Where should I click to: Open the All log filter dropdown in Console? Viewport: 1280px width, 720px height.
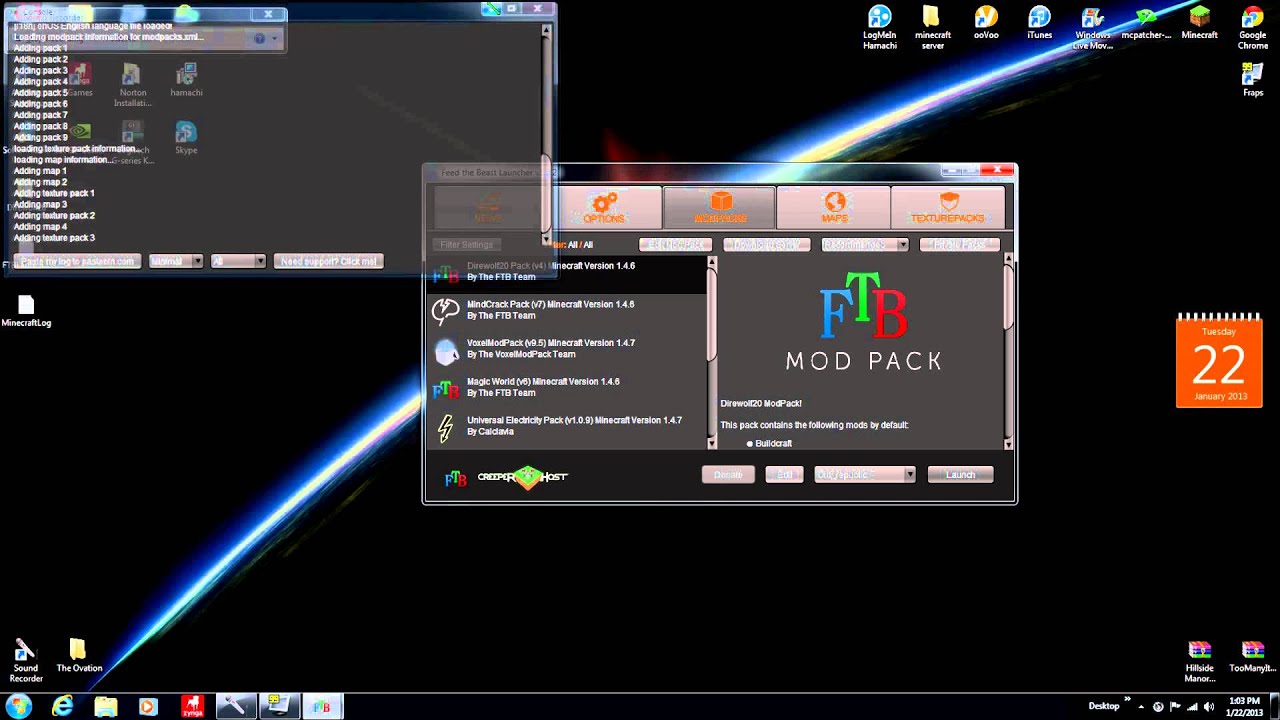238,261
